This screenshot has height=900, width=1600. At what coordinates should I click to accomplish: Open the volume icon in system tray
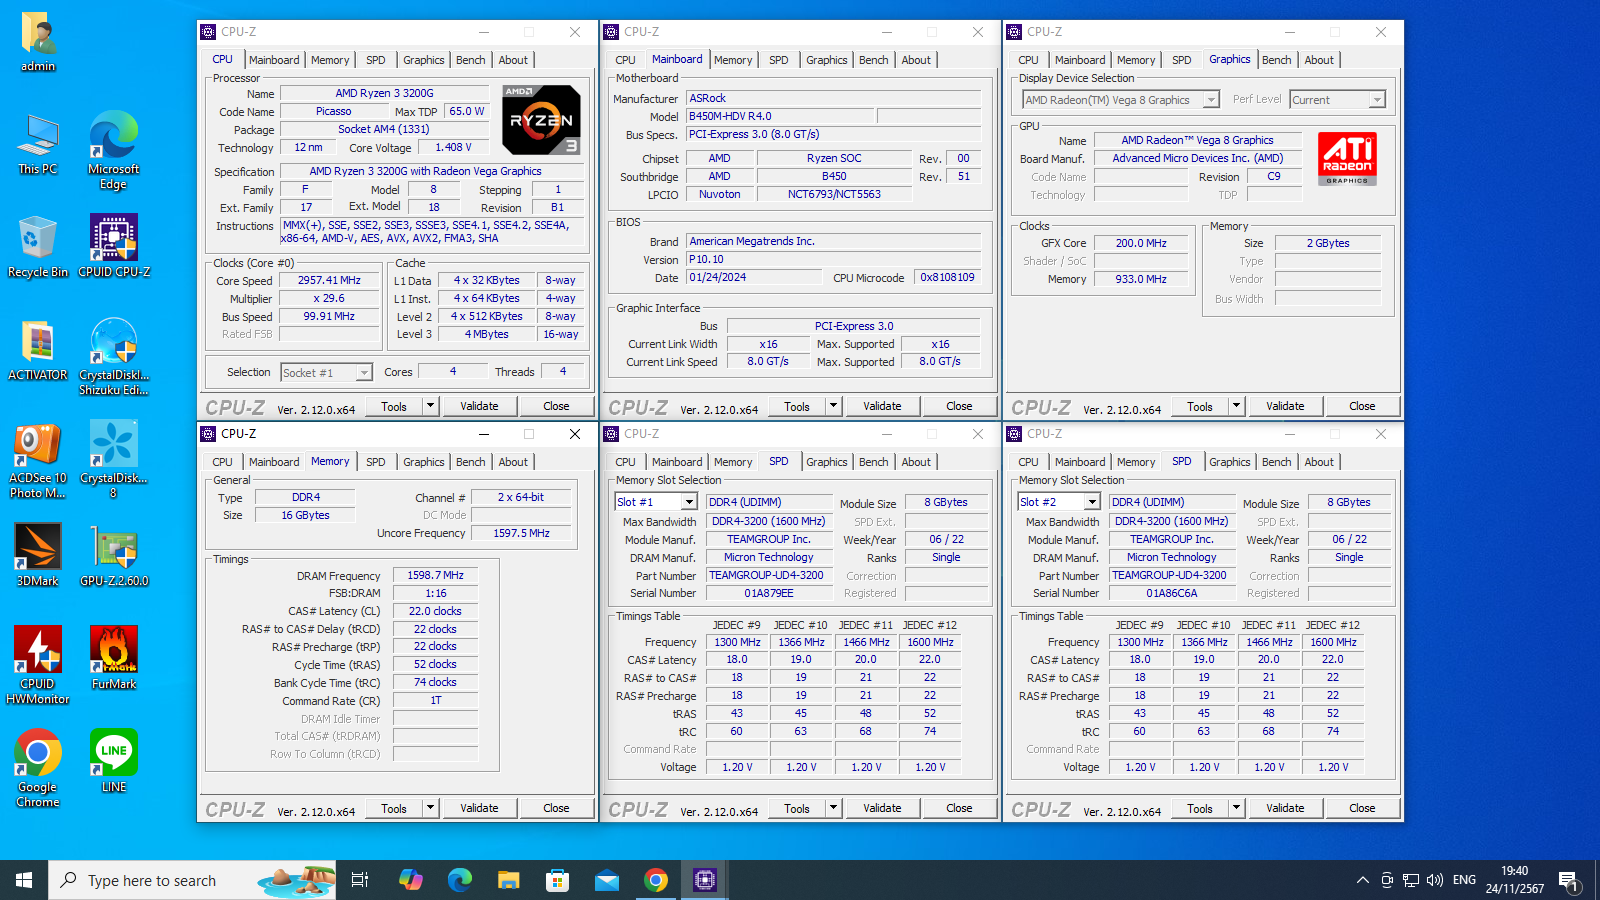point(1435,880)
